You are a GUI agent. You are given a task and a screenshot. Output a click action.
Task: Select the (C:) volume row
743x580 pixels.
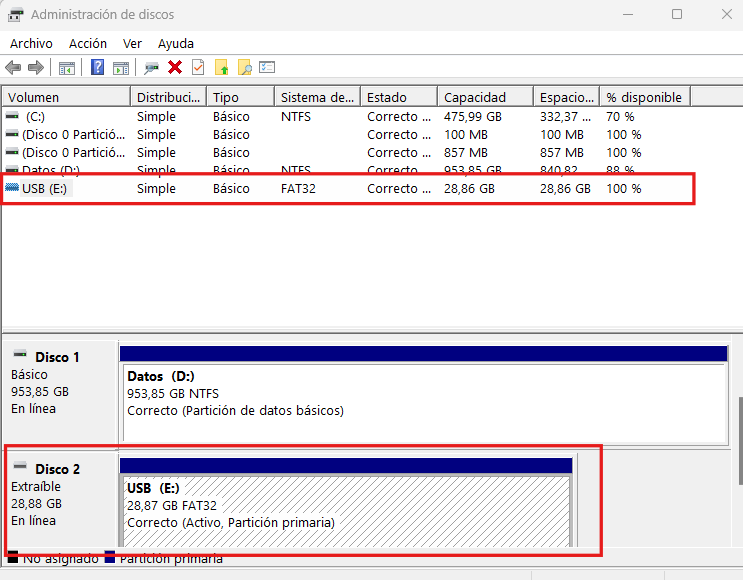348,117
